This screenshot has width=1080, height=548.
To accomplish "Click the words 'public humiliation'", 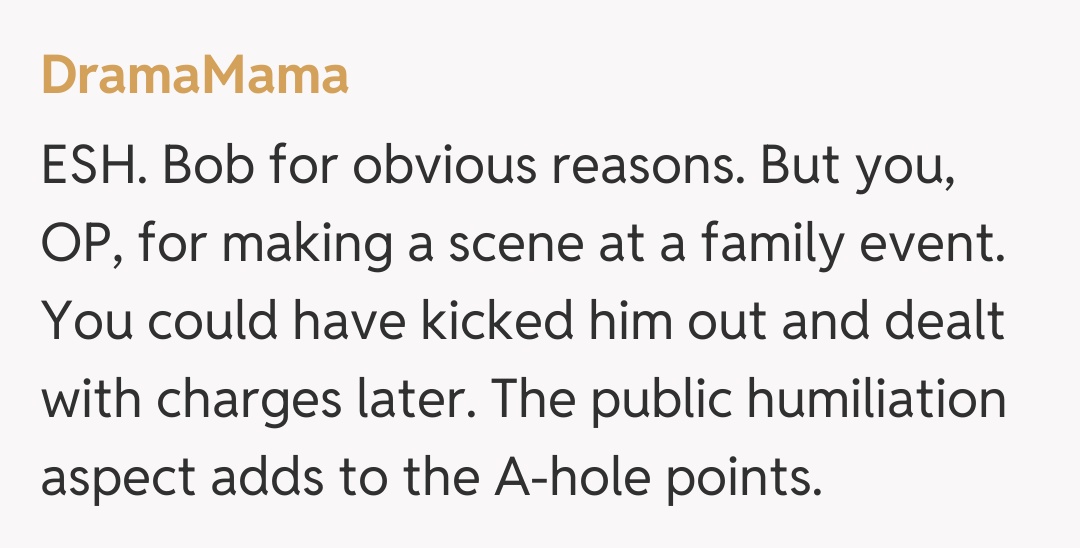I will coord(790,401).
